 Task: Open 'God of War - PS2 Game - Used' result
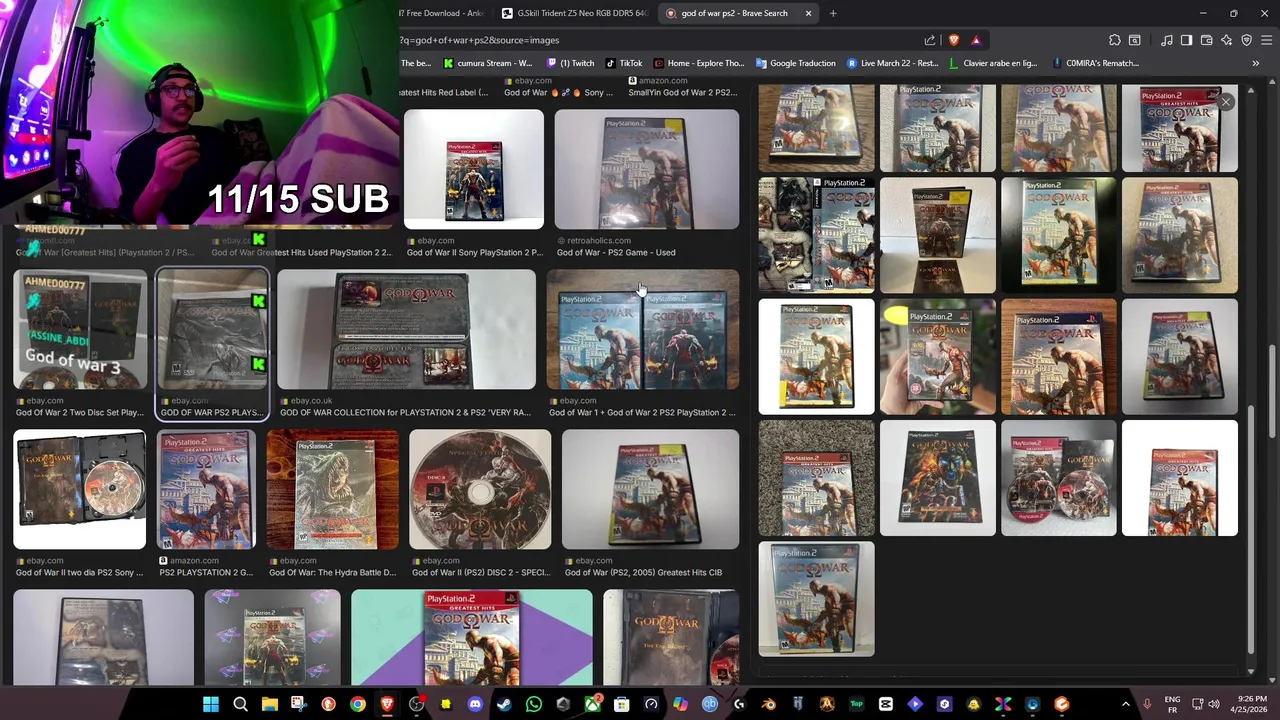click(x=646, y=168)
